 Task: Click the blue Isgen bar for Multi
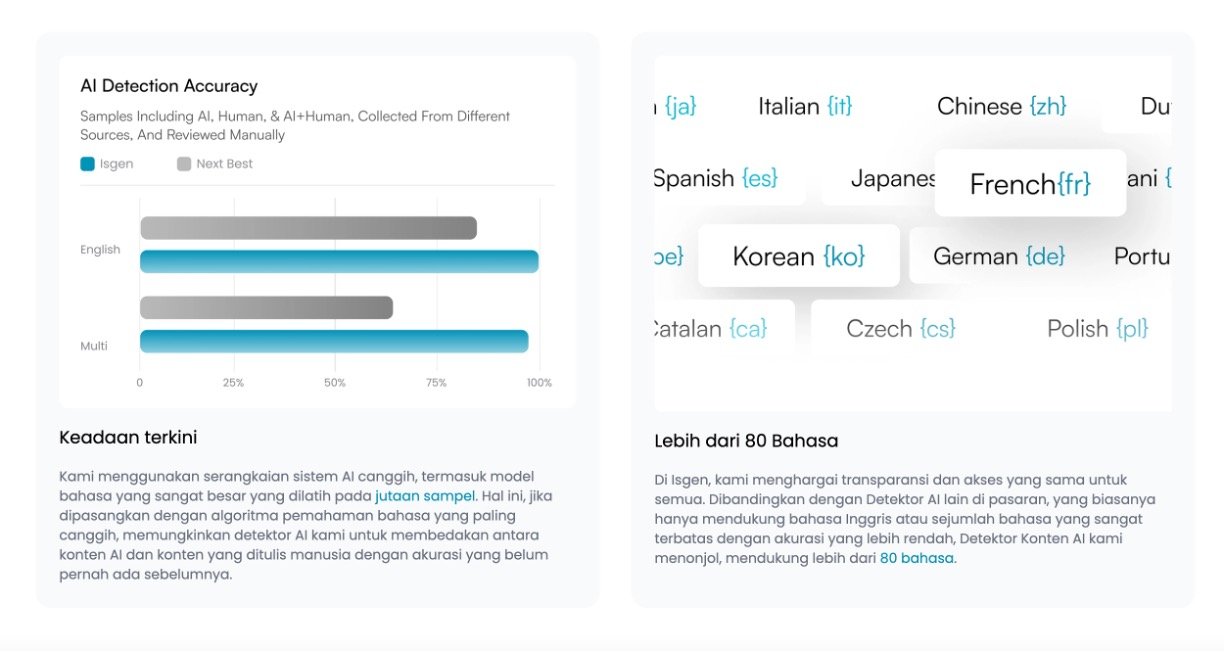coord(334,341)
